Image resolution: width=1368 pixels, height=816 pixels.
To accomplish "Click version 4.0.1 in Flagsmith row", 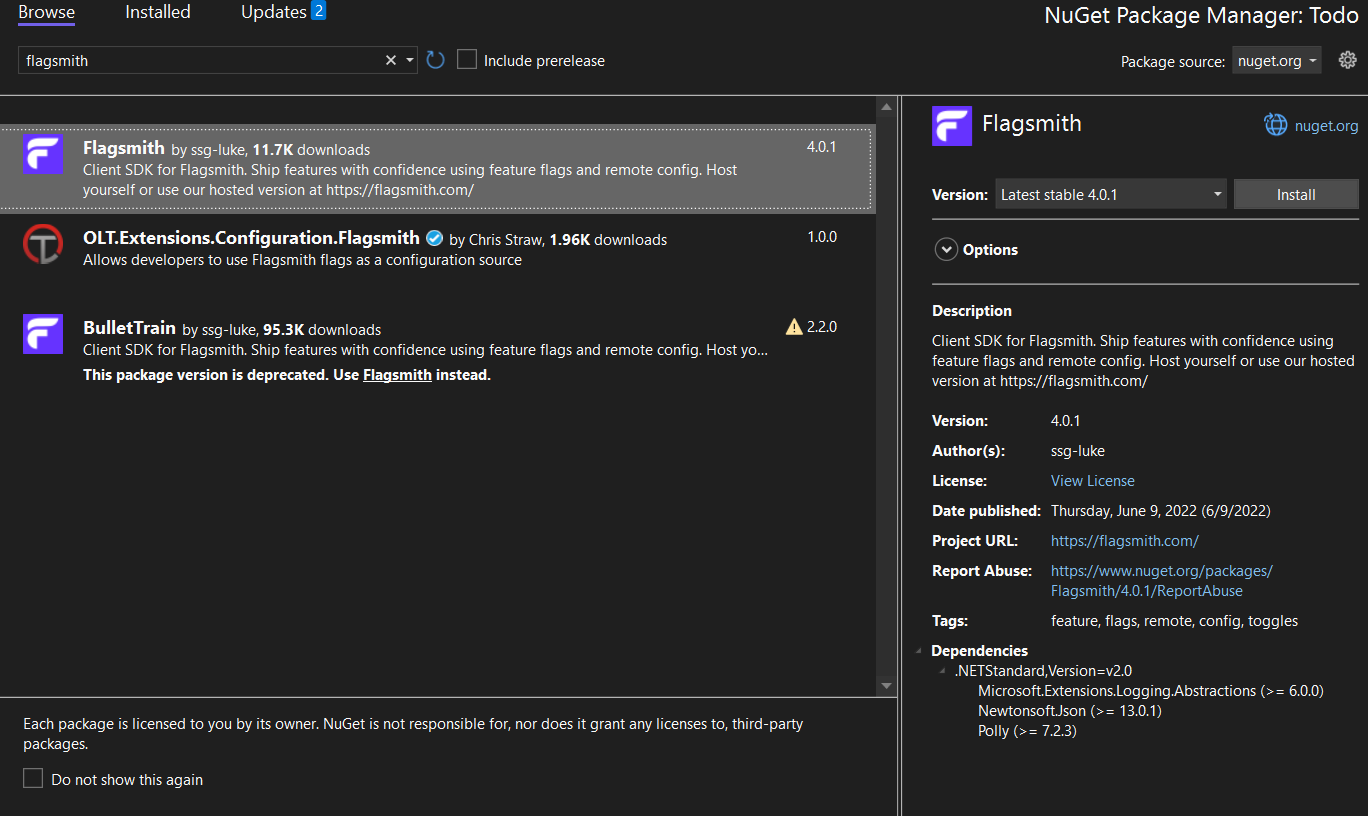I will [821, 147].
